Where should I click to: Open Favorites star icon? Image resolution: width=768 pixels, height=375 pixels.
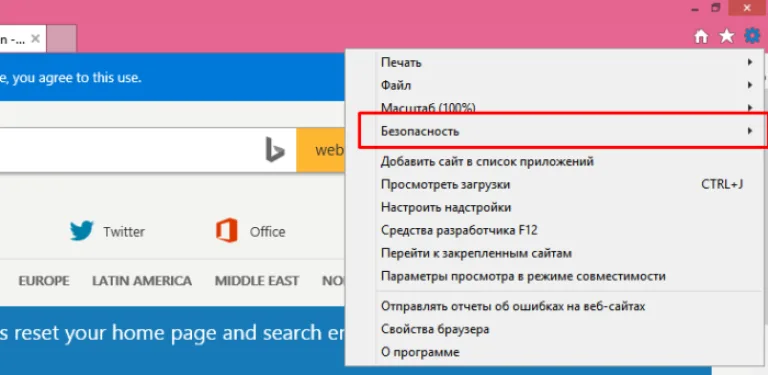click(x=726, y=36)
